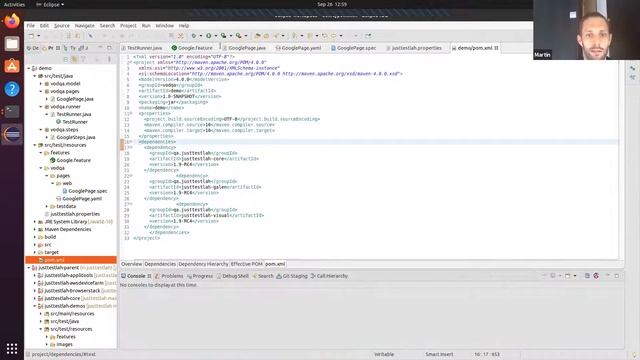
Task: Switch to the justtestlah.properties editor tab
Action: coord(414,48)
